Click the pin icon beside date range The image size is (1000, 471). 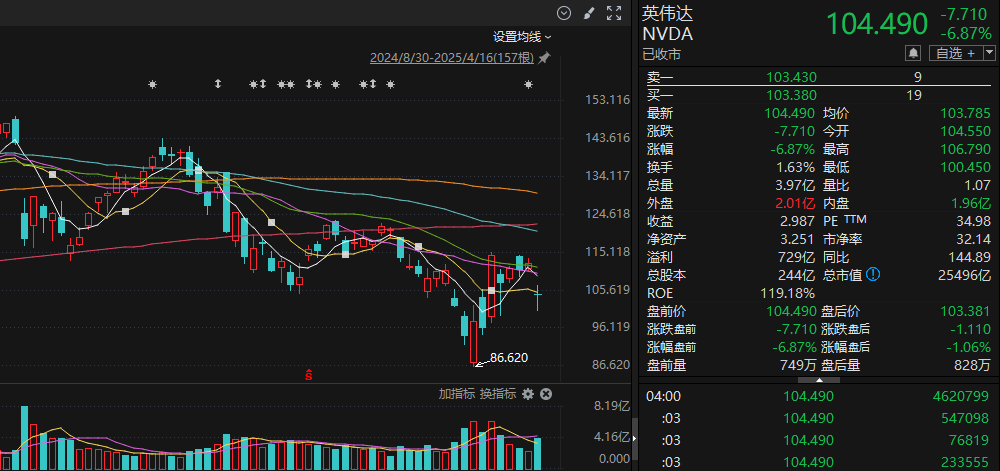pos(544,60)
